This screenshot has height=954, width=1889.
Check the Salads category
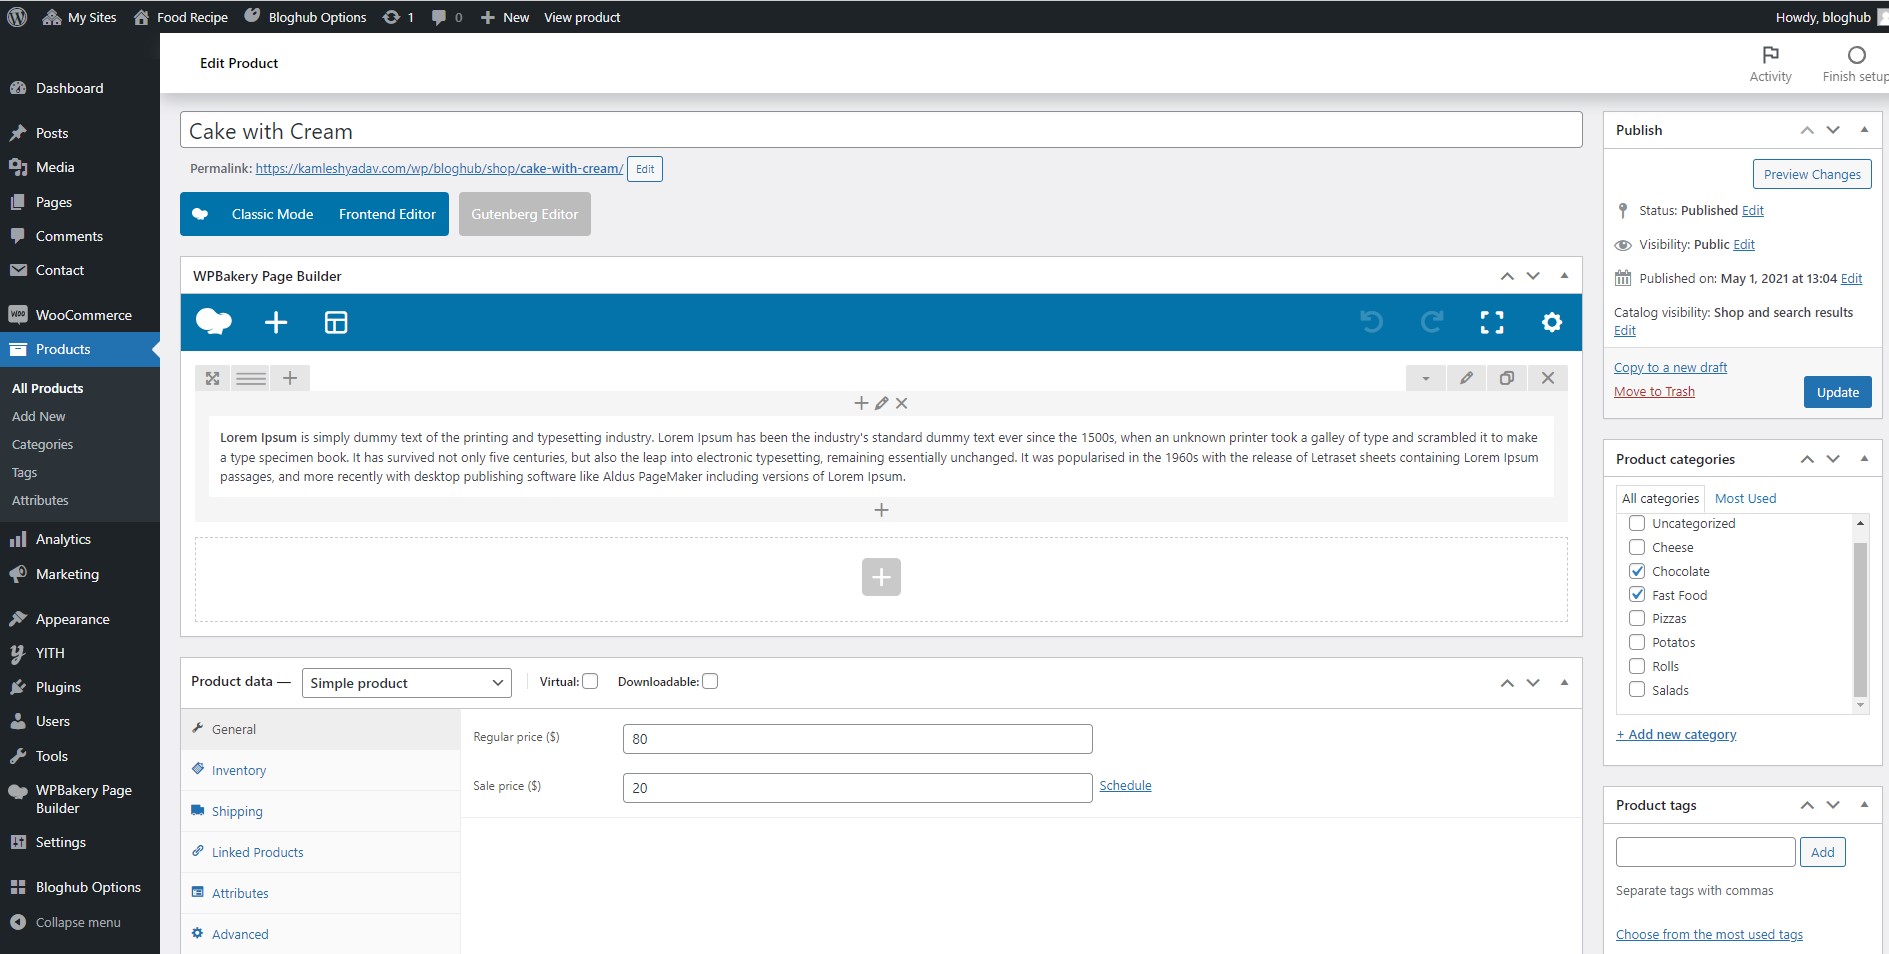(1637, 689)
